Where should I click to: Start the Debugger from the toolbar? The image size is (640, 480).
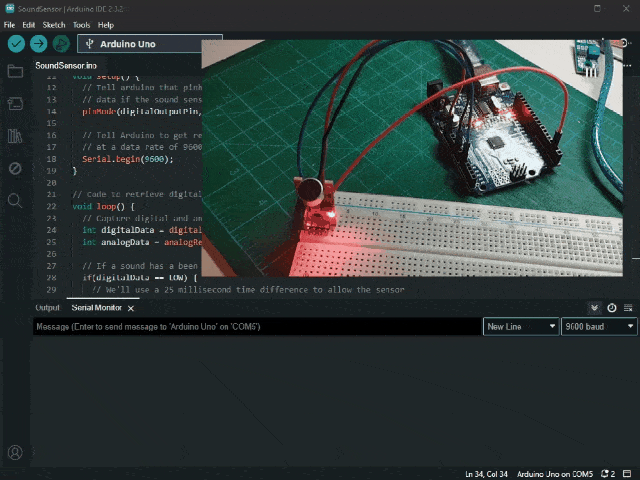pyautogui.click(x=61, y=44)
